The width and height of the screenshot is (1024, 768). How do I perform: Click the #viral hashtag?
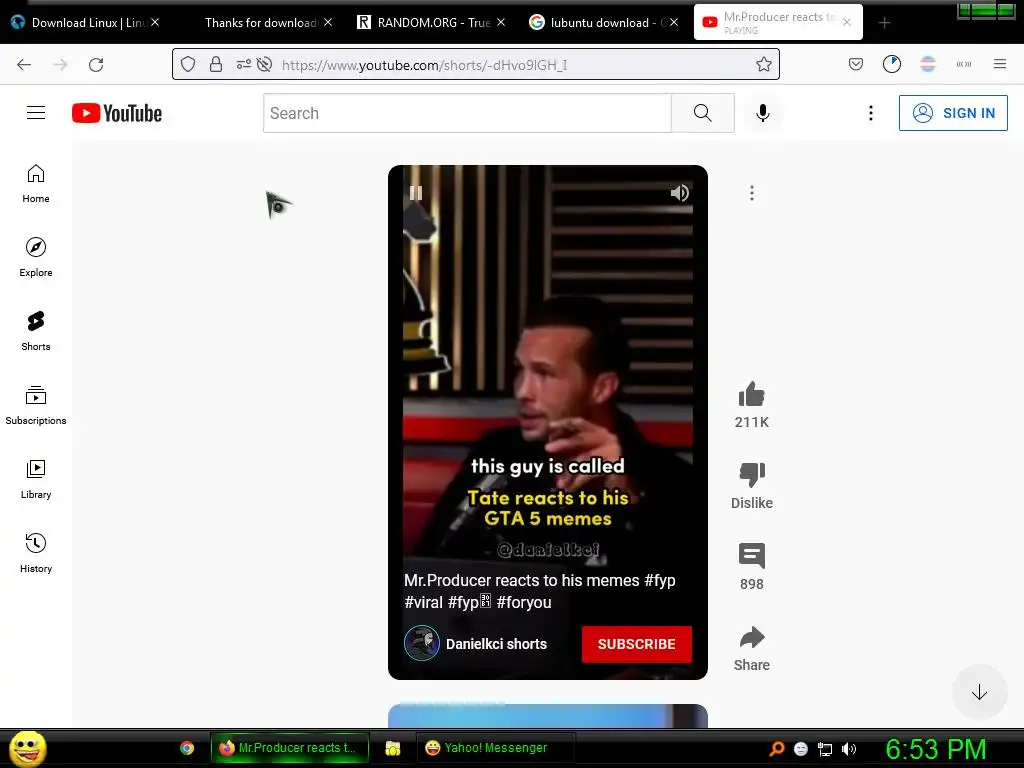click(423, 602)
